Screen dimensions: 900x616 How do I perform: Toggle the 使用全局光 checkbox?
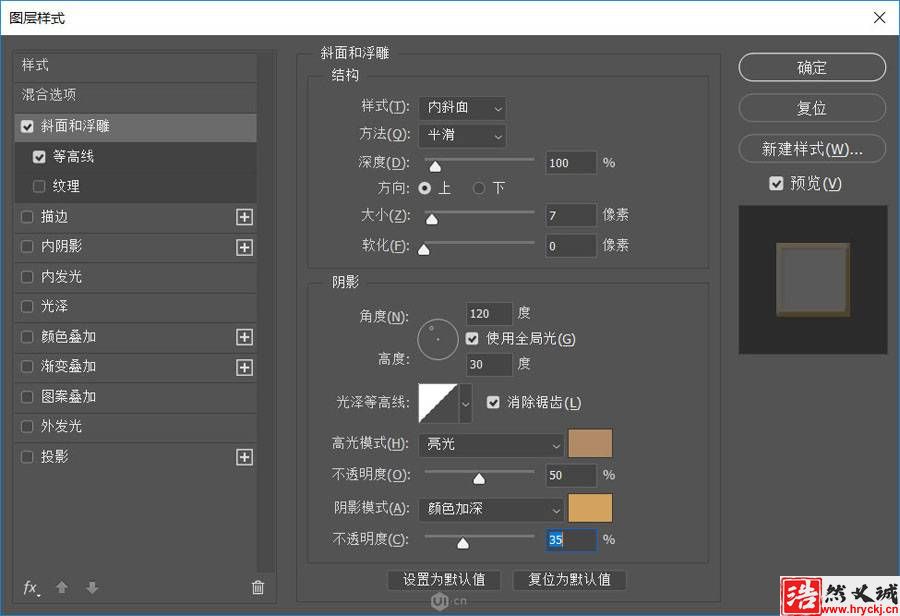point(472,339)
